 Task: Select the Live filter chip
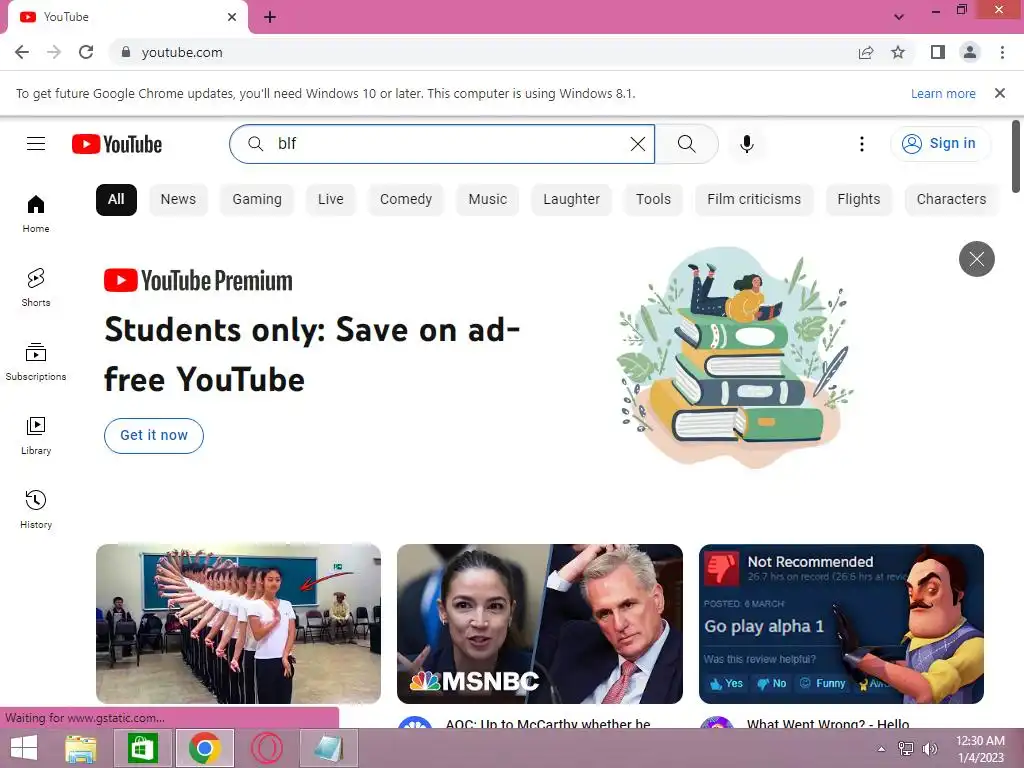click(x=330, y=199)
